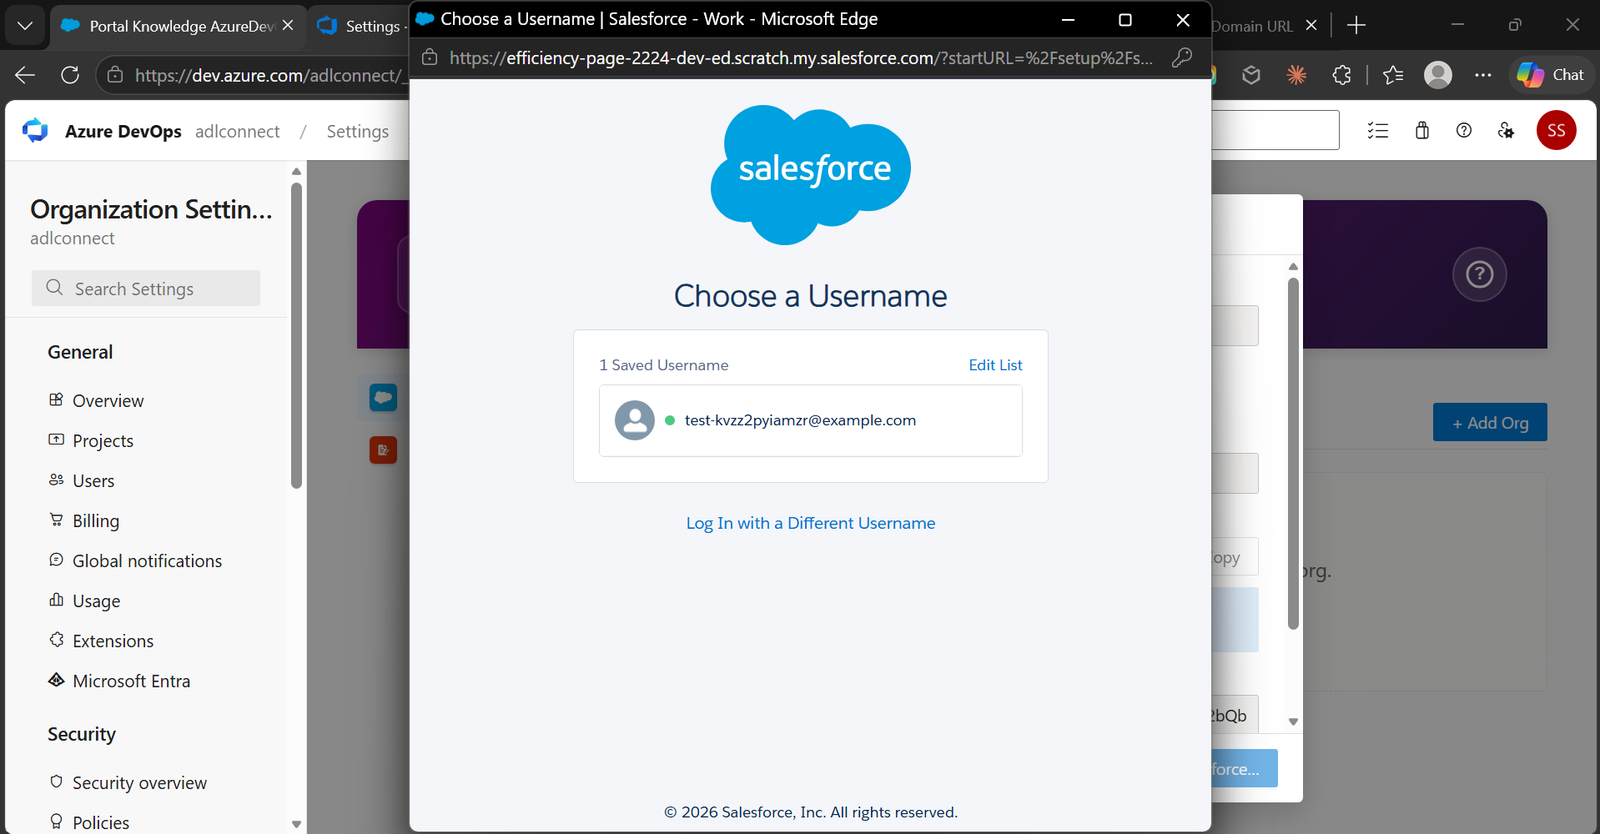Image resolution: width=1600 pixels, height=834 pixels.
Task: Click the password key icon in popup address bar
Action: (x=1182, y=58)
